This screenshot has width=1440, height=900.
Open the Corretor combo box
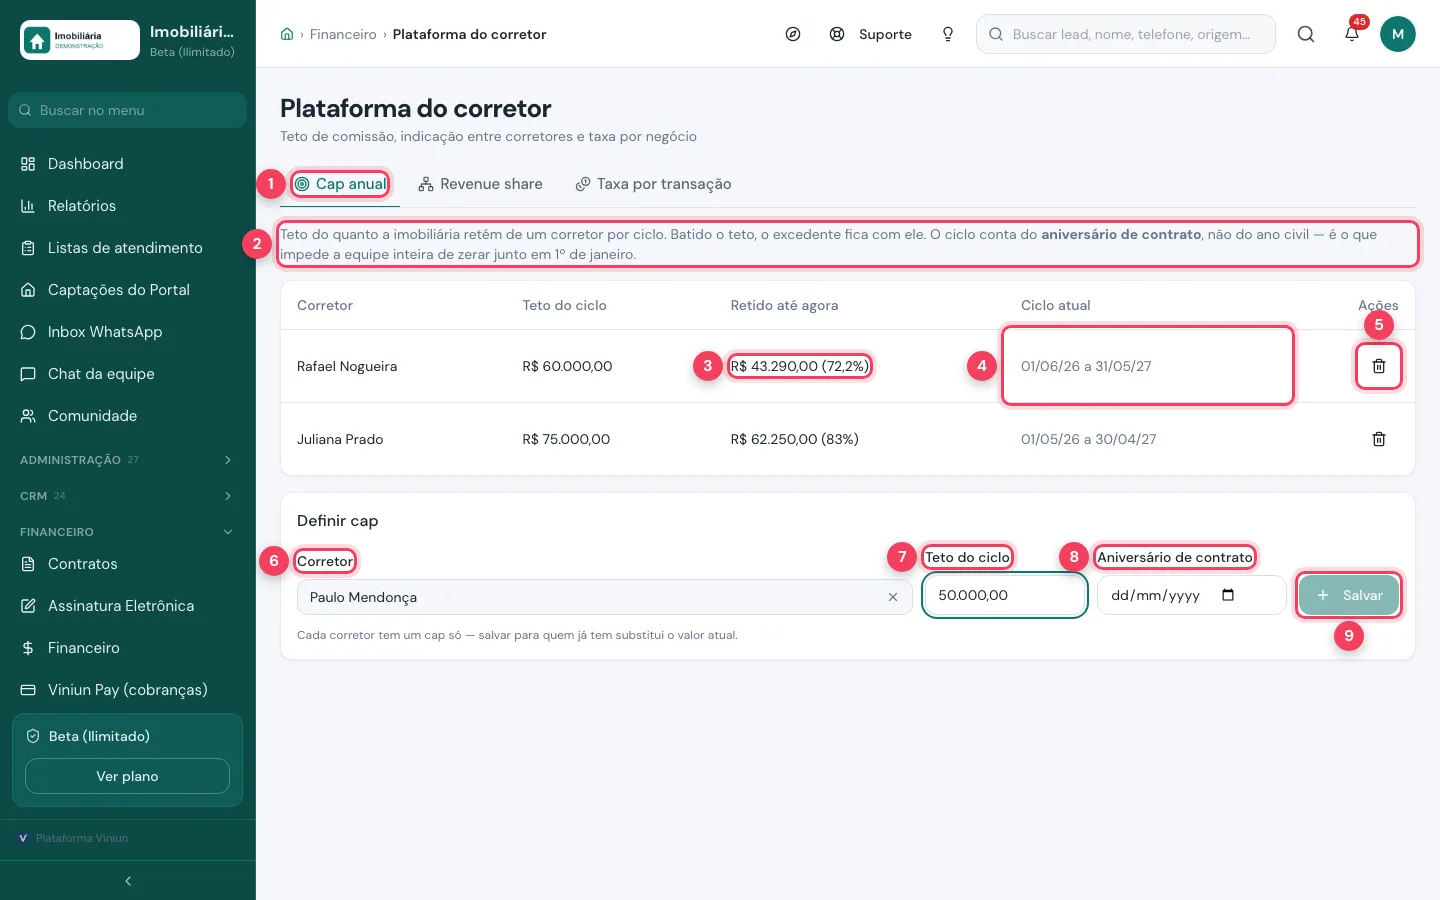point(604,597)
